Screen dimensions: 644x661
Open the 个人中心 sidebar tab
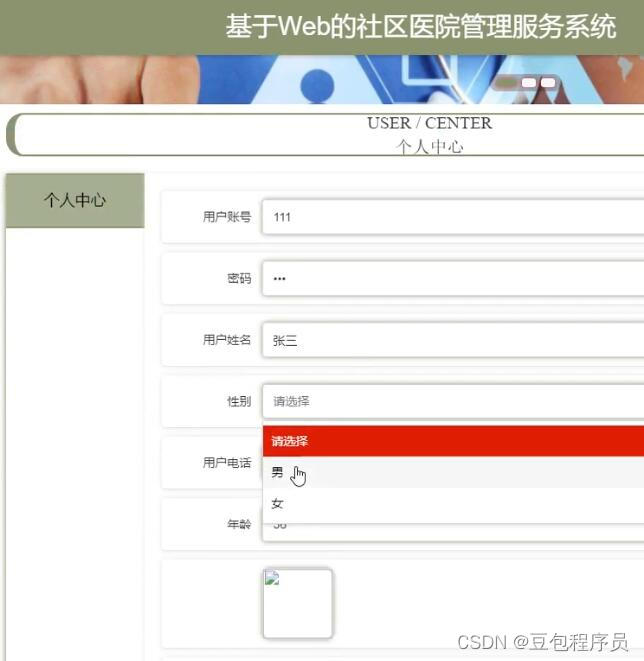(75, 200)
